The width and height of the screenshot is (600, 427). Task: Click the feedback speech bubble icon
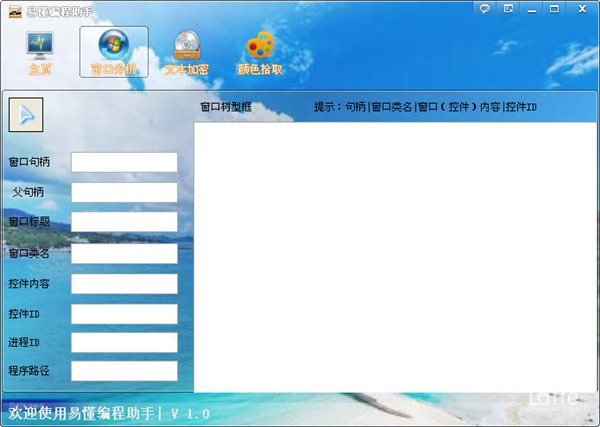(485, 9)
